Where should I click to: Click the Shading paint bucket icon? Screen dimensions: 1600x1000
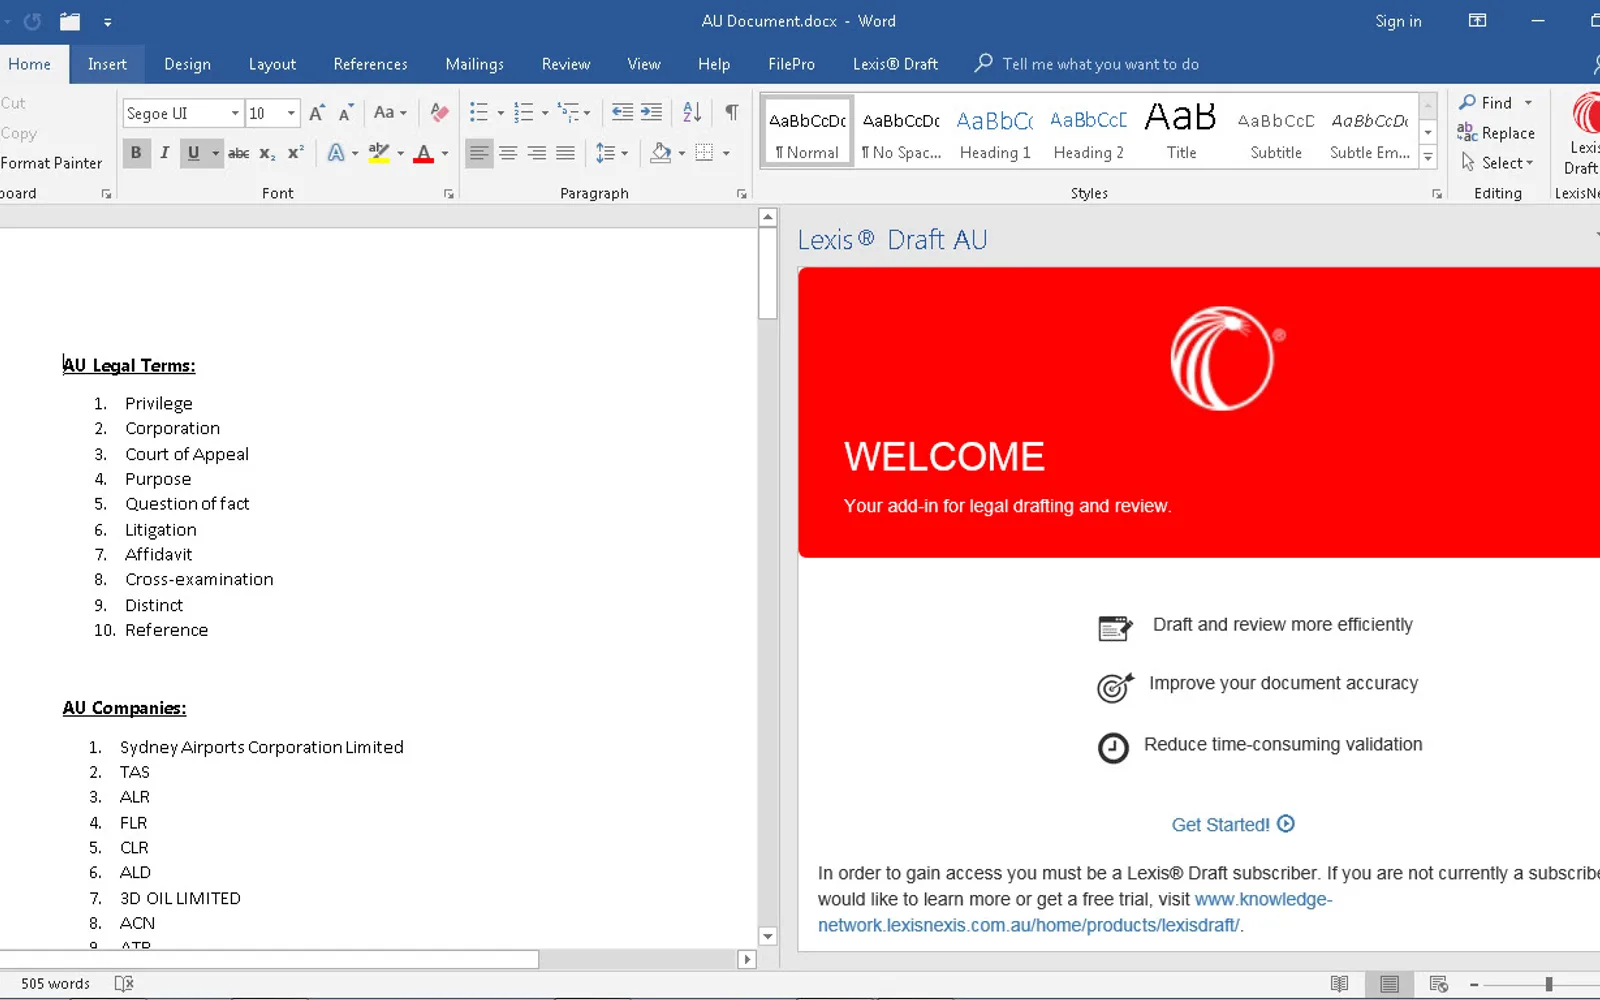[660, 153]
